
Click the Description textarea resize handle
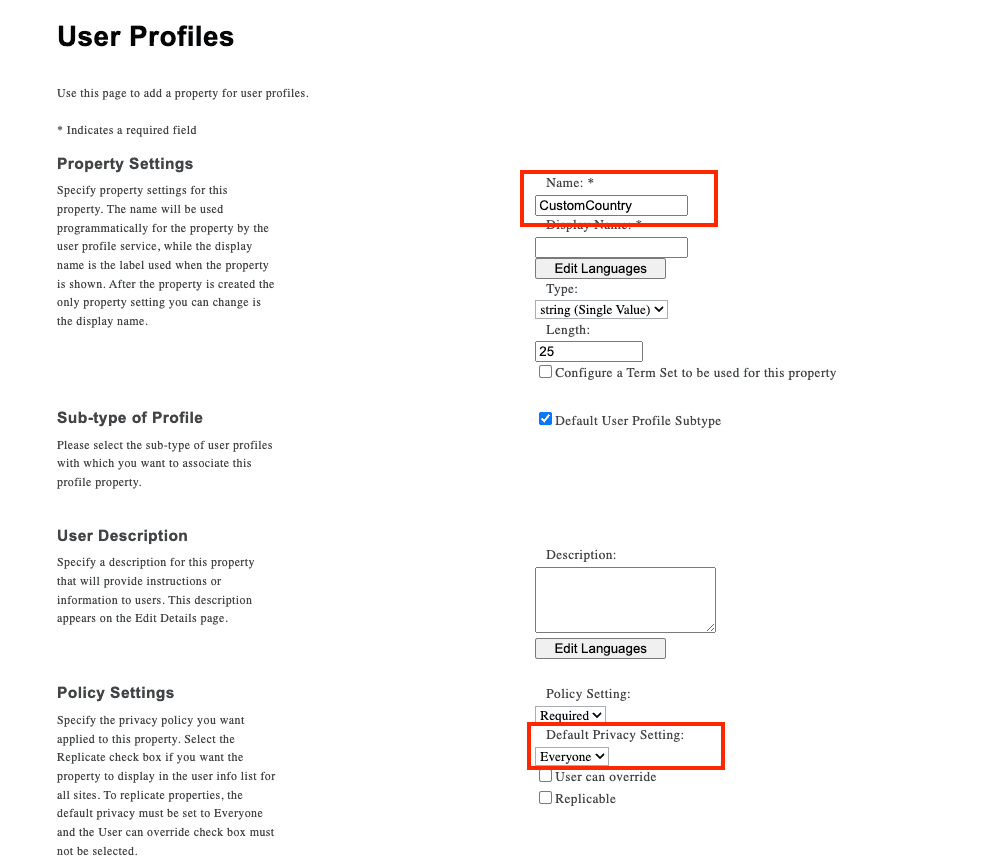(x=711, y=627)
